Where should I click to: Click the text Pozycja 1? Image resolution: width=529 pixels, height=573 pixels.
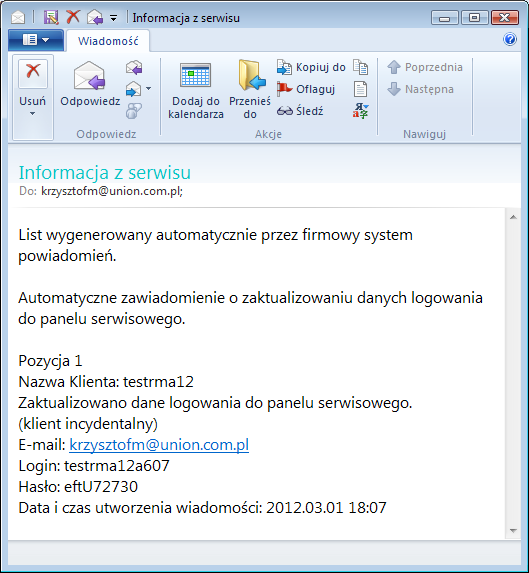click(x=50, y=361)
